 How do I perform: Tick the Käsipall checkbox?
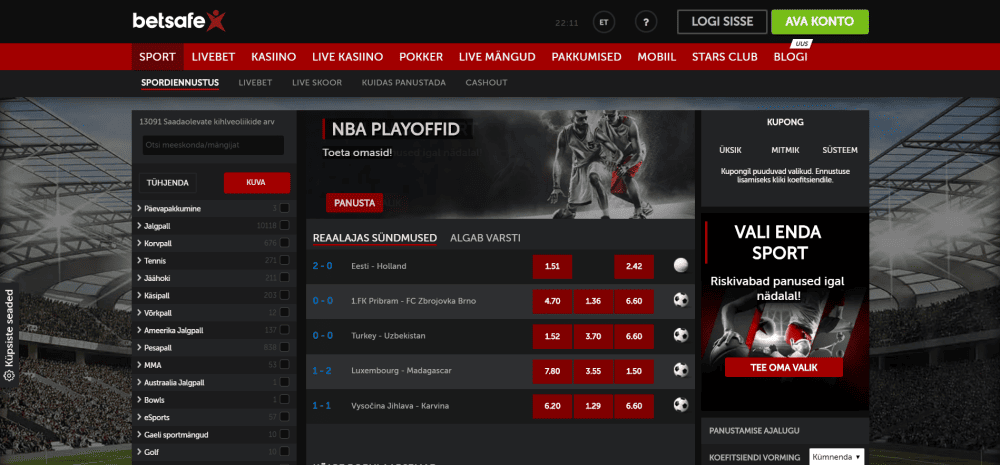[284, 295]
